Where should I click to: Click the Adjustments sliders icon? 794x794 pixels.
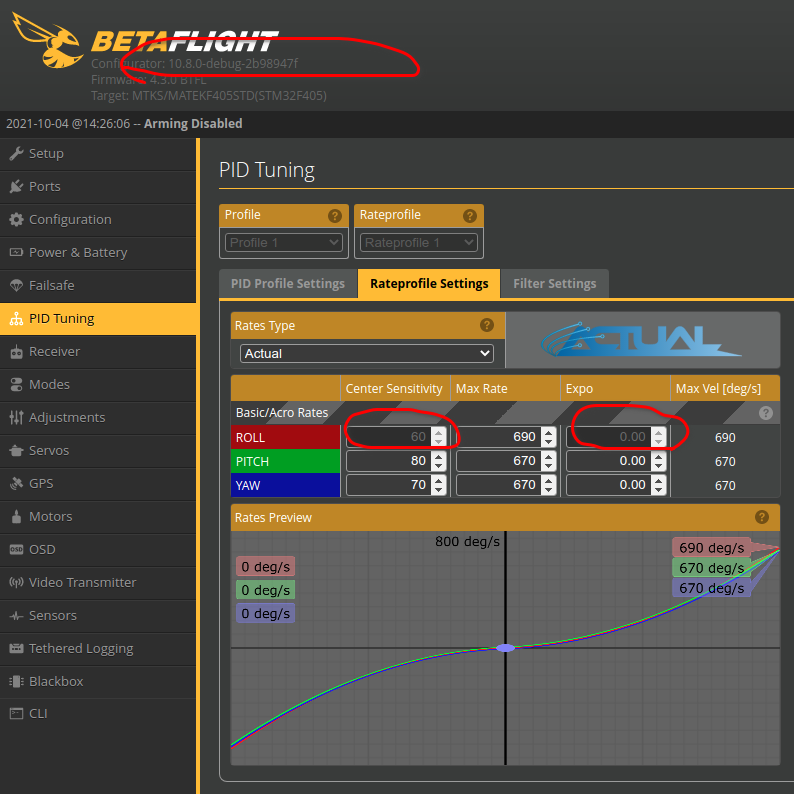tap(16, 417)
